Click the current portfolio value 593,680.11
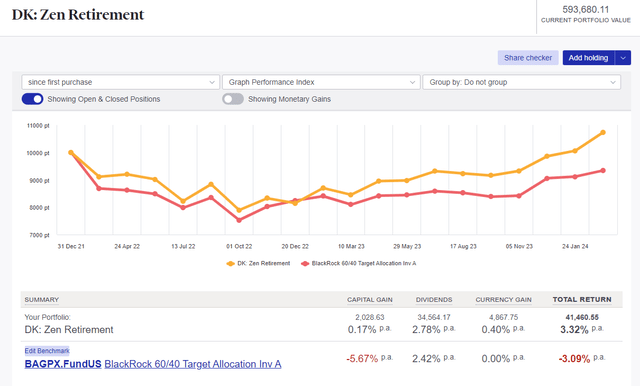This screenshot has height=386, width=640. point(585,9)
